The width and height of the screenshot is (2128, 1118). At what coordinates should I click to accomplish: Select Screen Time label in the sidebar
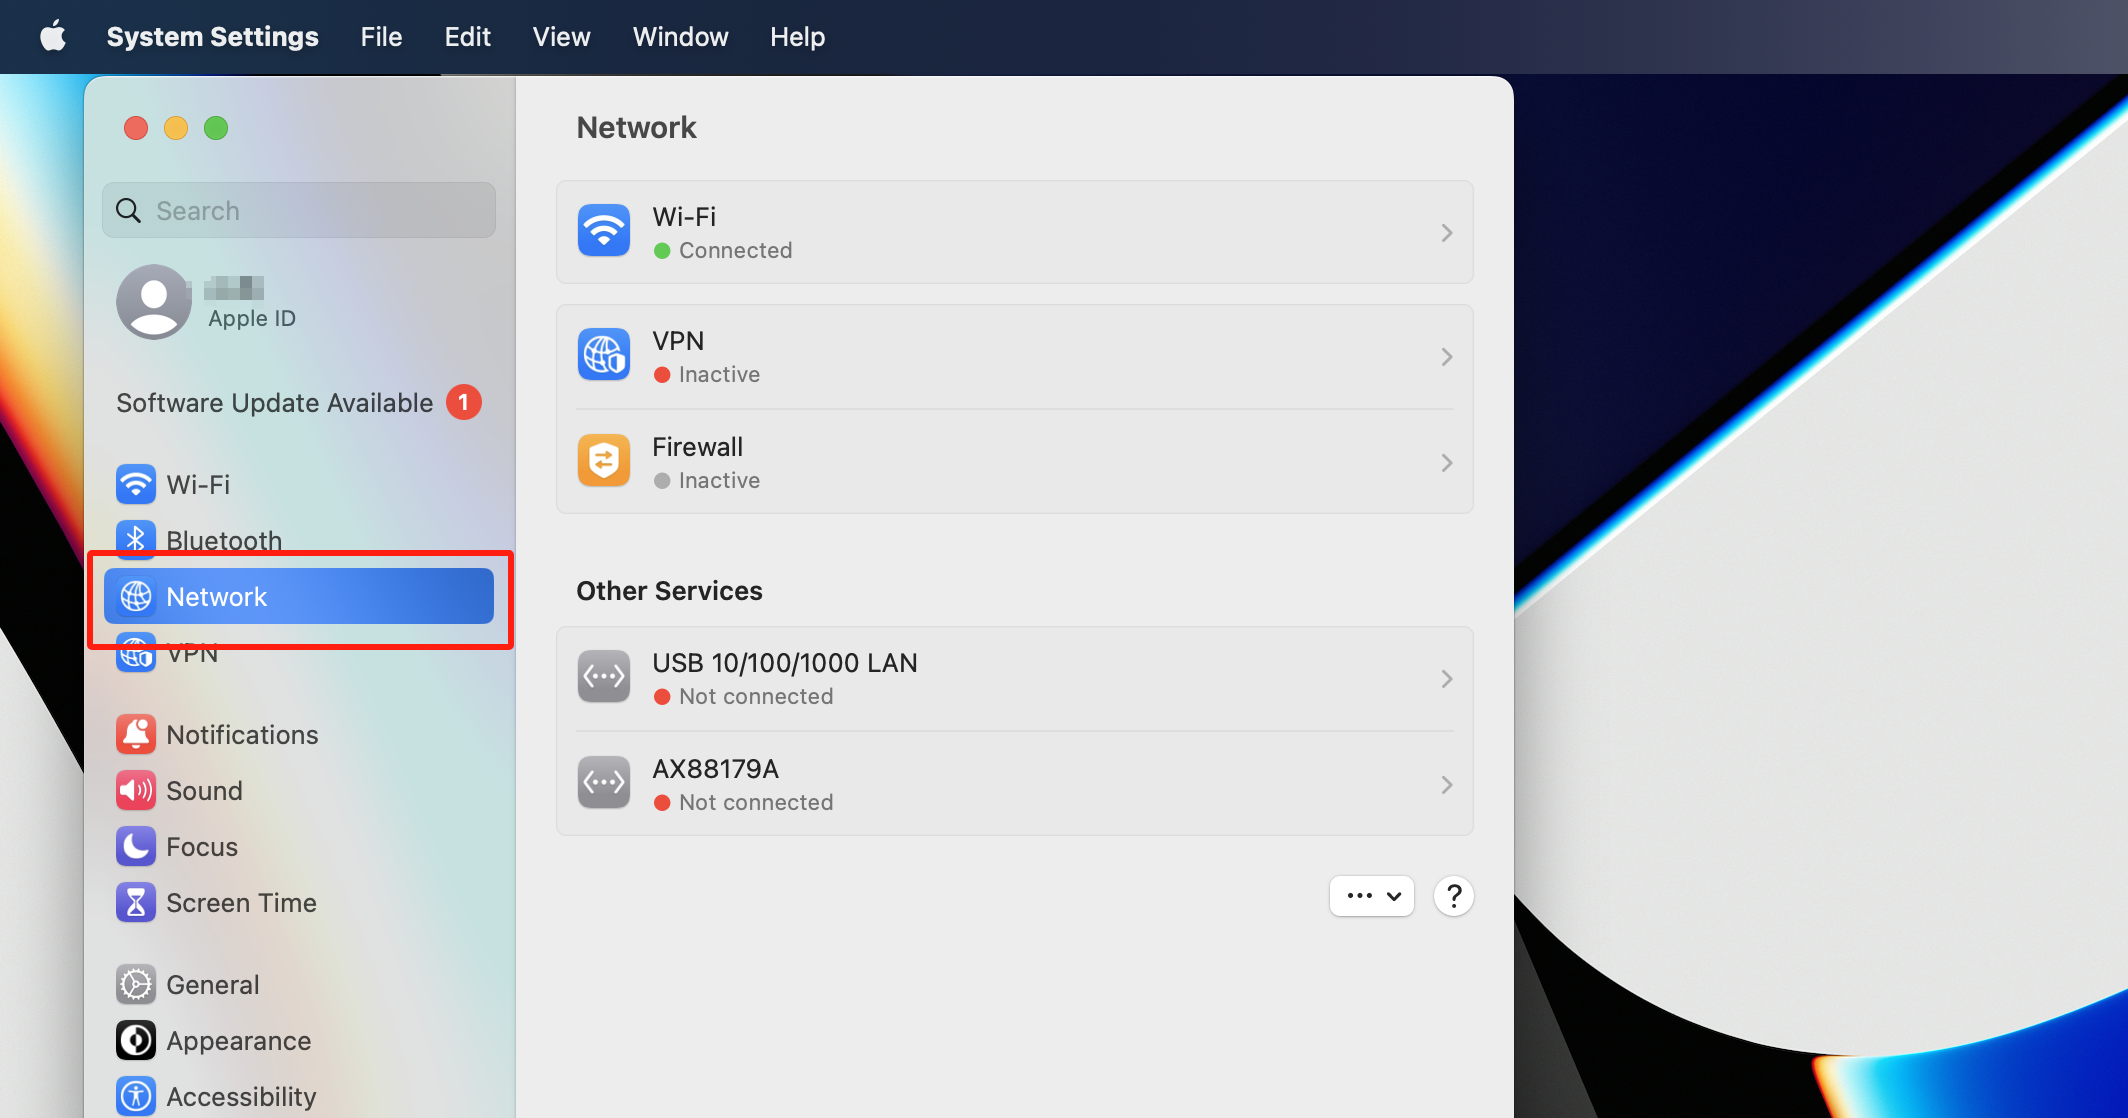[x=241, y=903]
